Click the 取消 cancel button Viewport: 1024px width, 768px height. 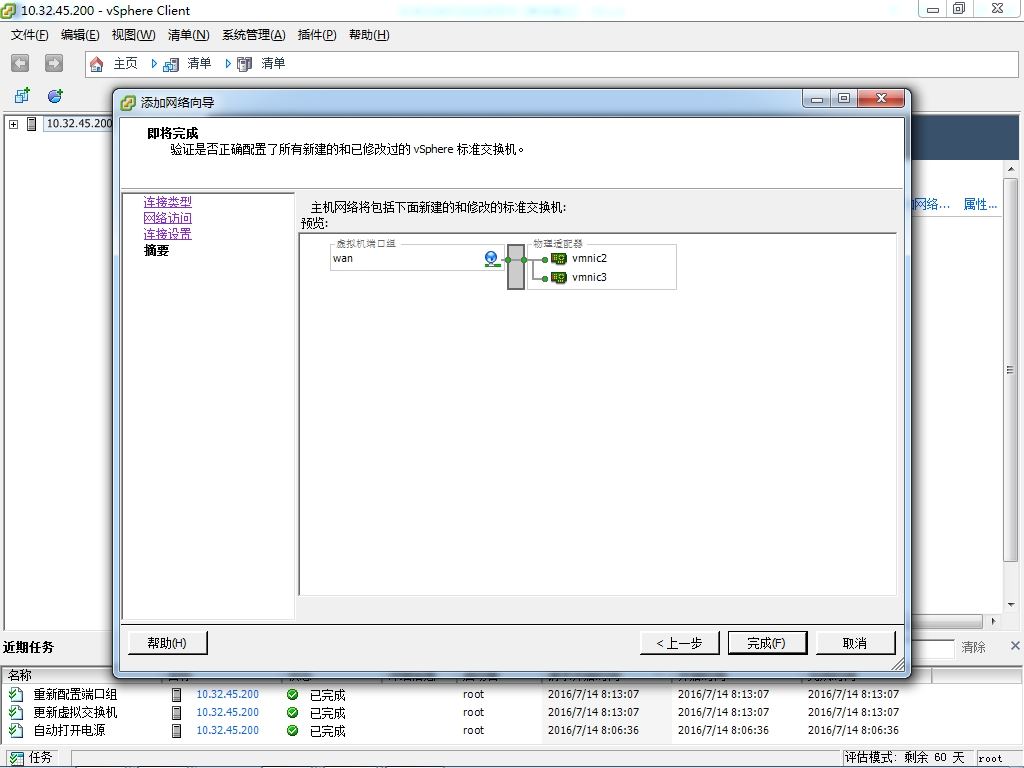(856, 643)
